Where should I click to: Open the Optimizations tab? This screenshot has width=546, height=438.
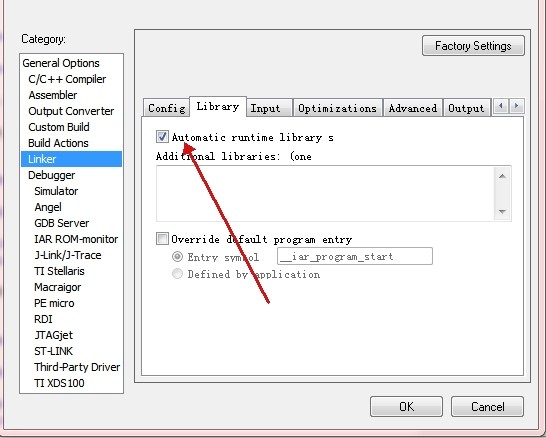click(x=337, y=108)
